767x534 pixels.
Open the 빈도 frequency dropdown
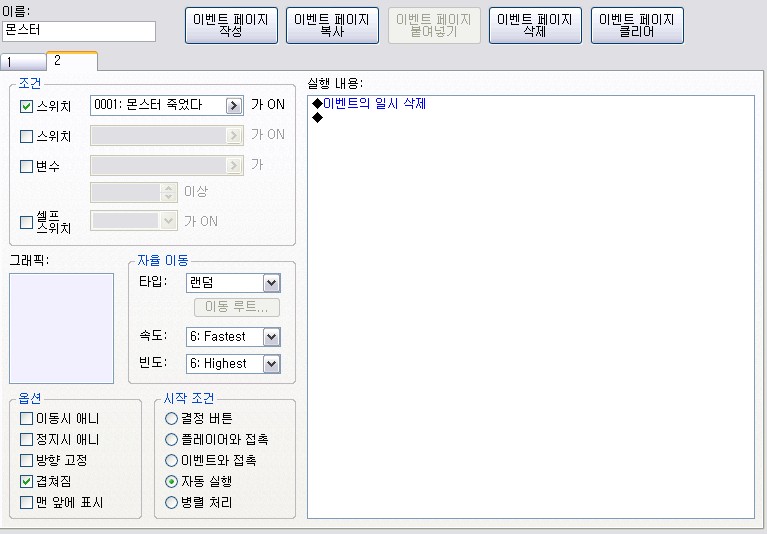point(271,364)
